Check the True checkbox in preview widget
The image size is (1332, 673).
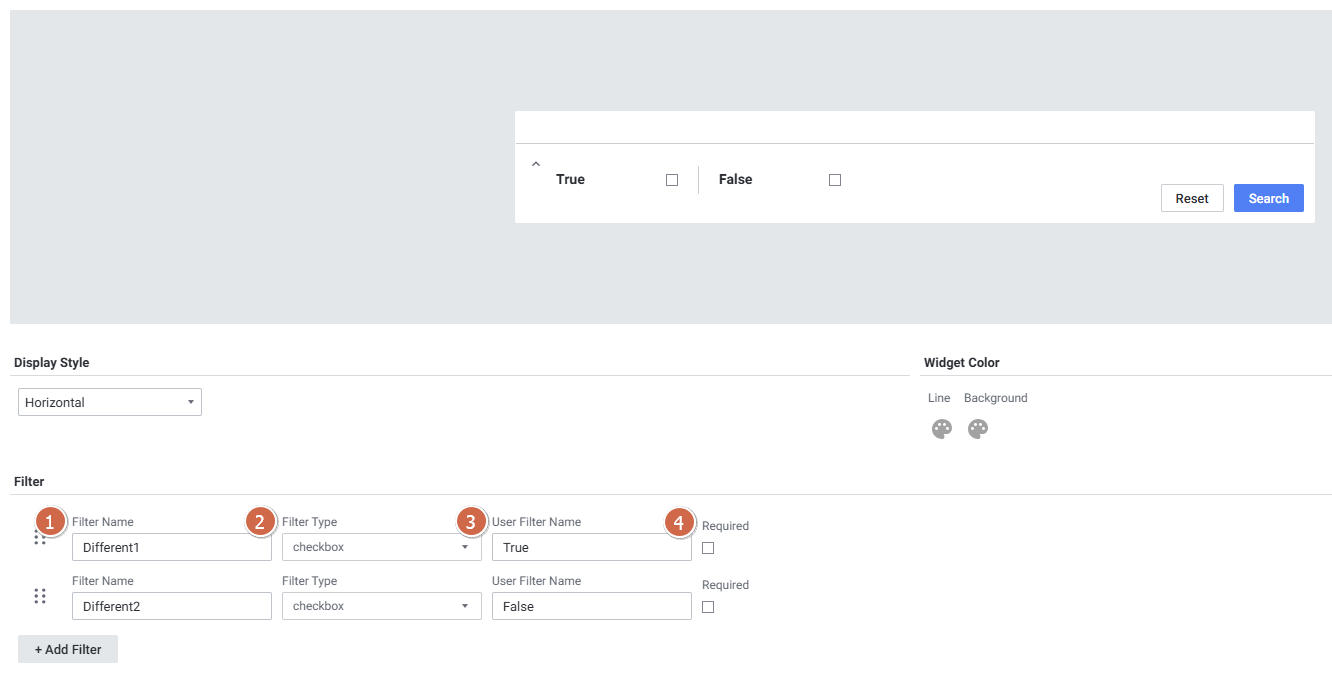(x=672, y=180)
